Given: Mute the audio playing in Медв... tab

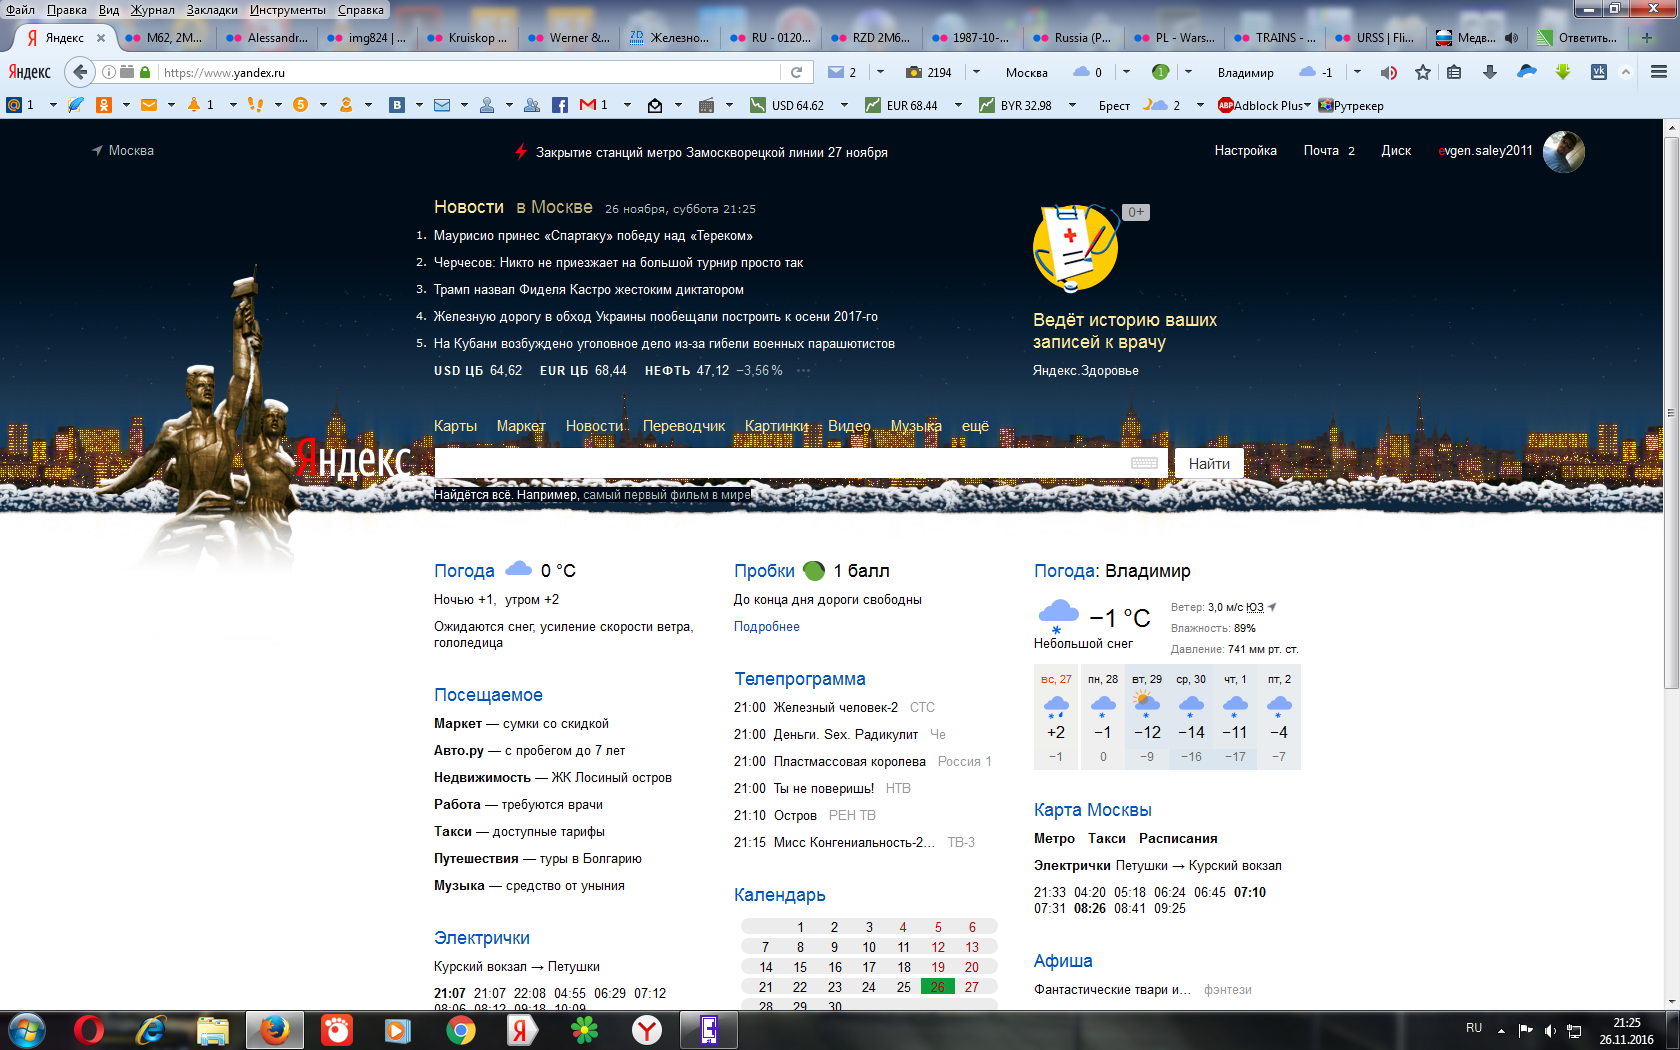Looking at the screenshot, I should 1511,38.
